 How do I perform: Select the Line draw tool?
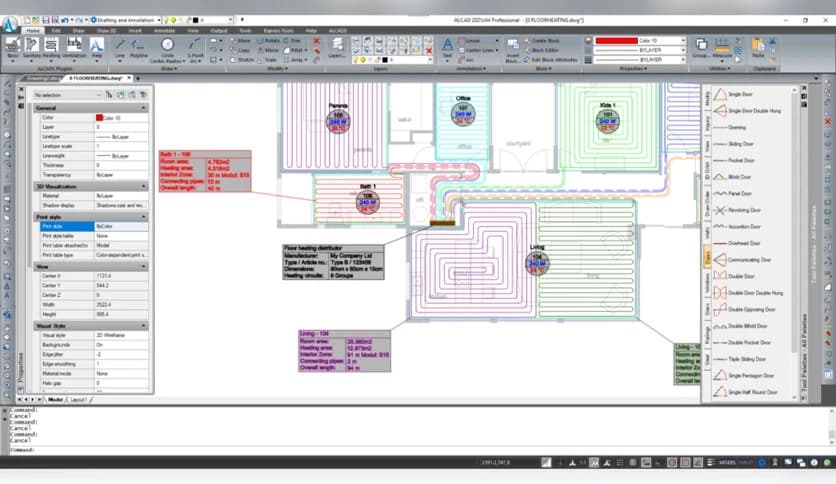[x=119, y=49]
